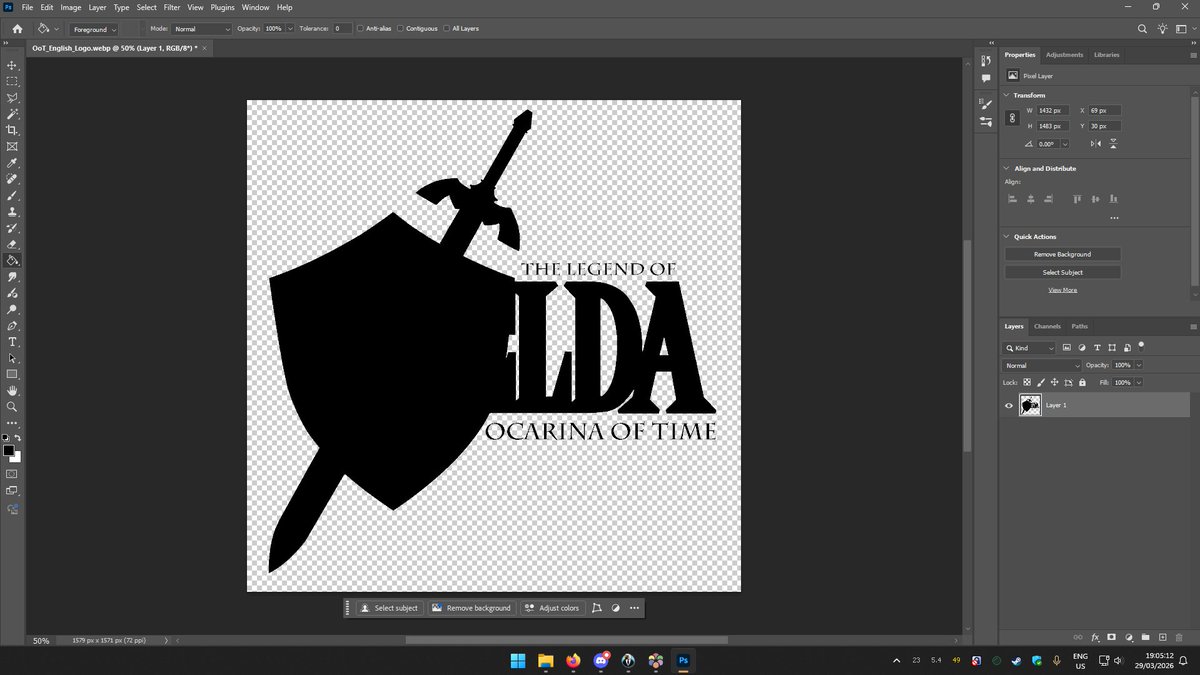Flip layer horizontally in Properties
The height and width of the screenshot is (675, 1200).
[1096, 144]
